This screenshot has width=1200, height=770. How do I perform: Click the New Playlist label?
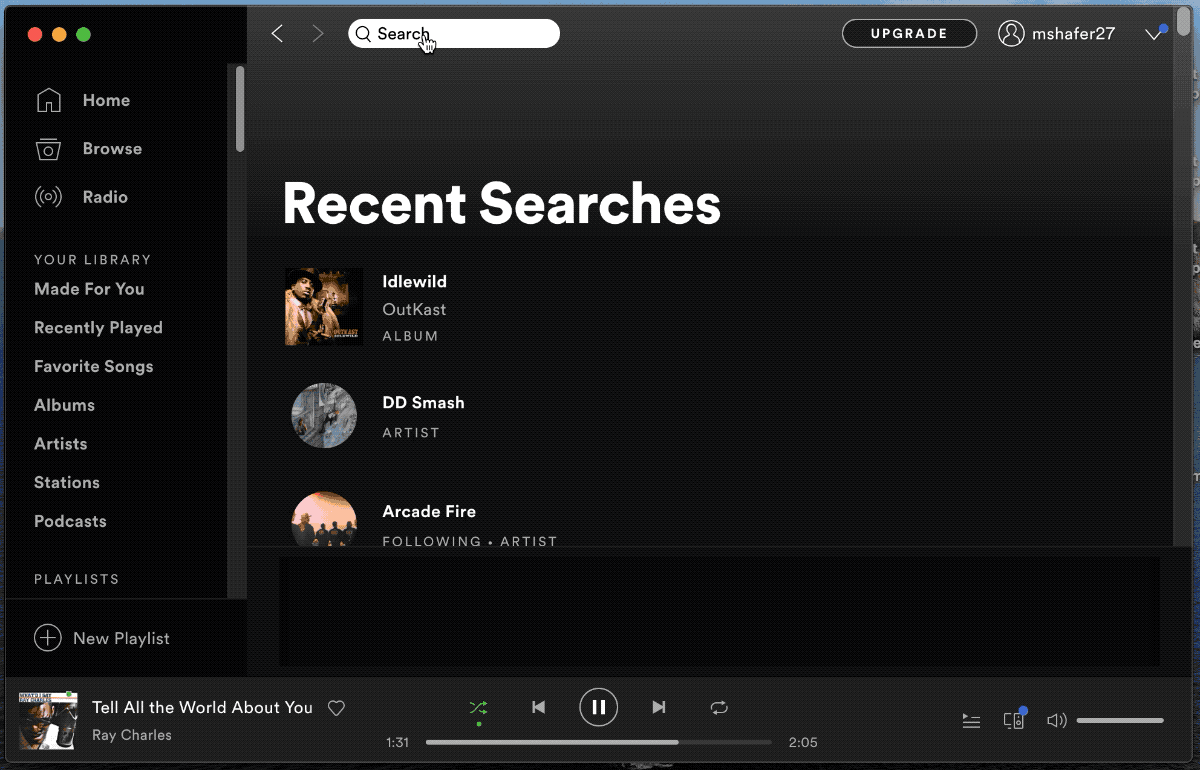pos(121,638)
